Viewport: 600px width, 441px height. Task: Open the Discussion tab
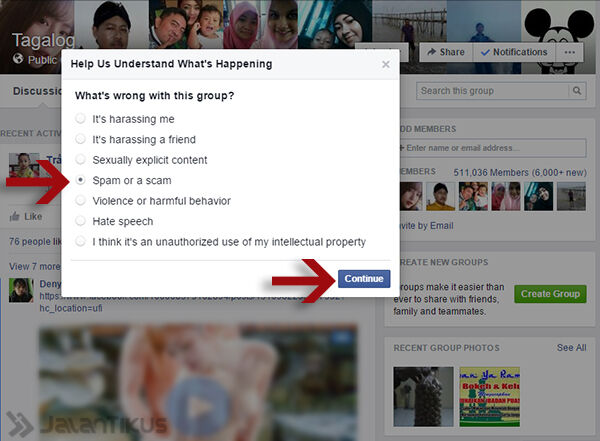click(37, 91)
